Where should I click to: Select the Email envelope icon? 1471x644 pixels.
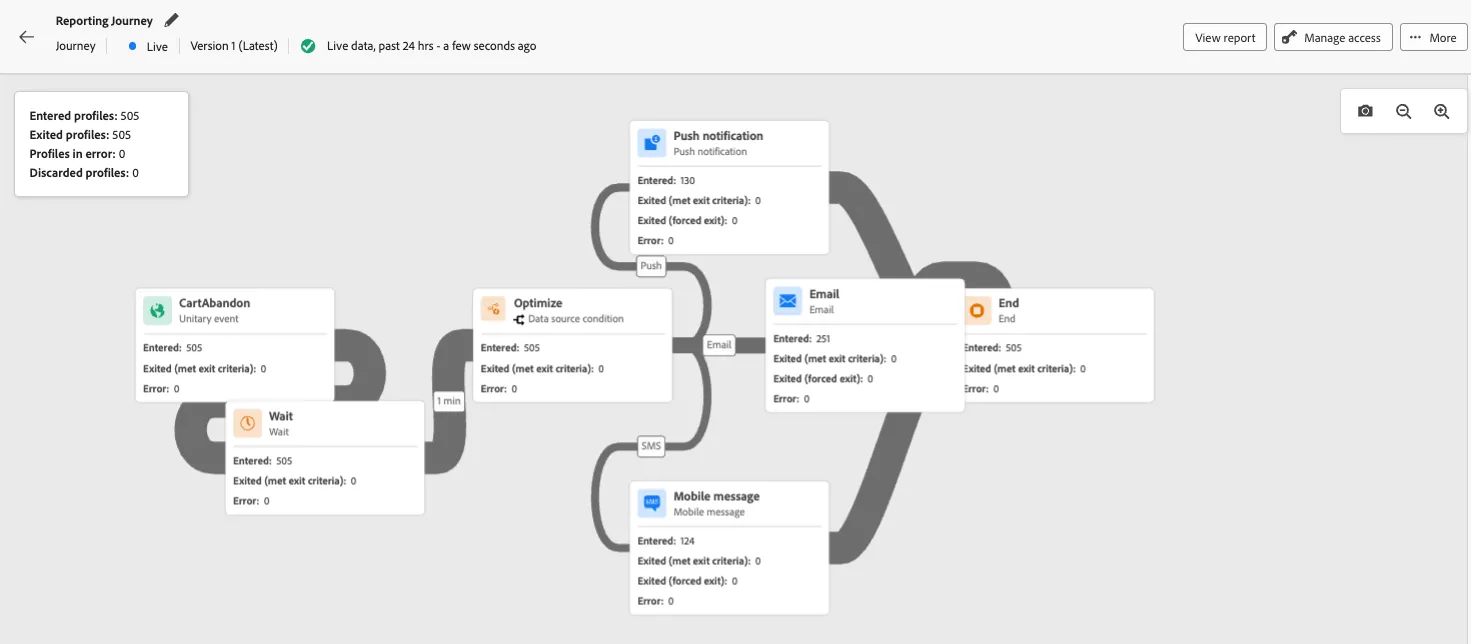coord(788,301)
